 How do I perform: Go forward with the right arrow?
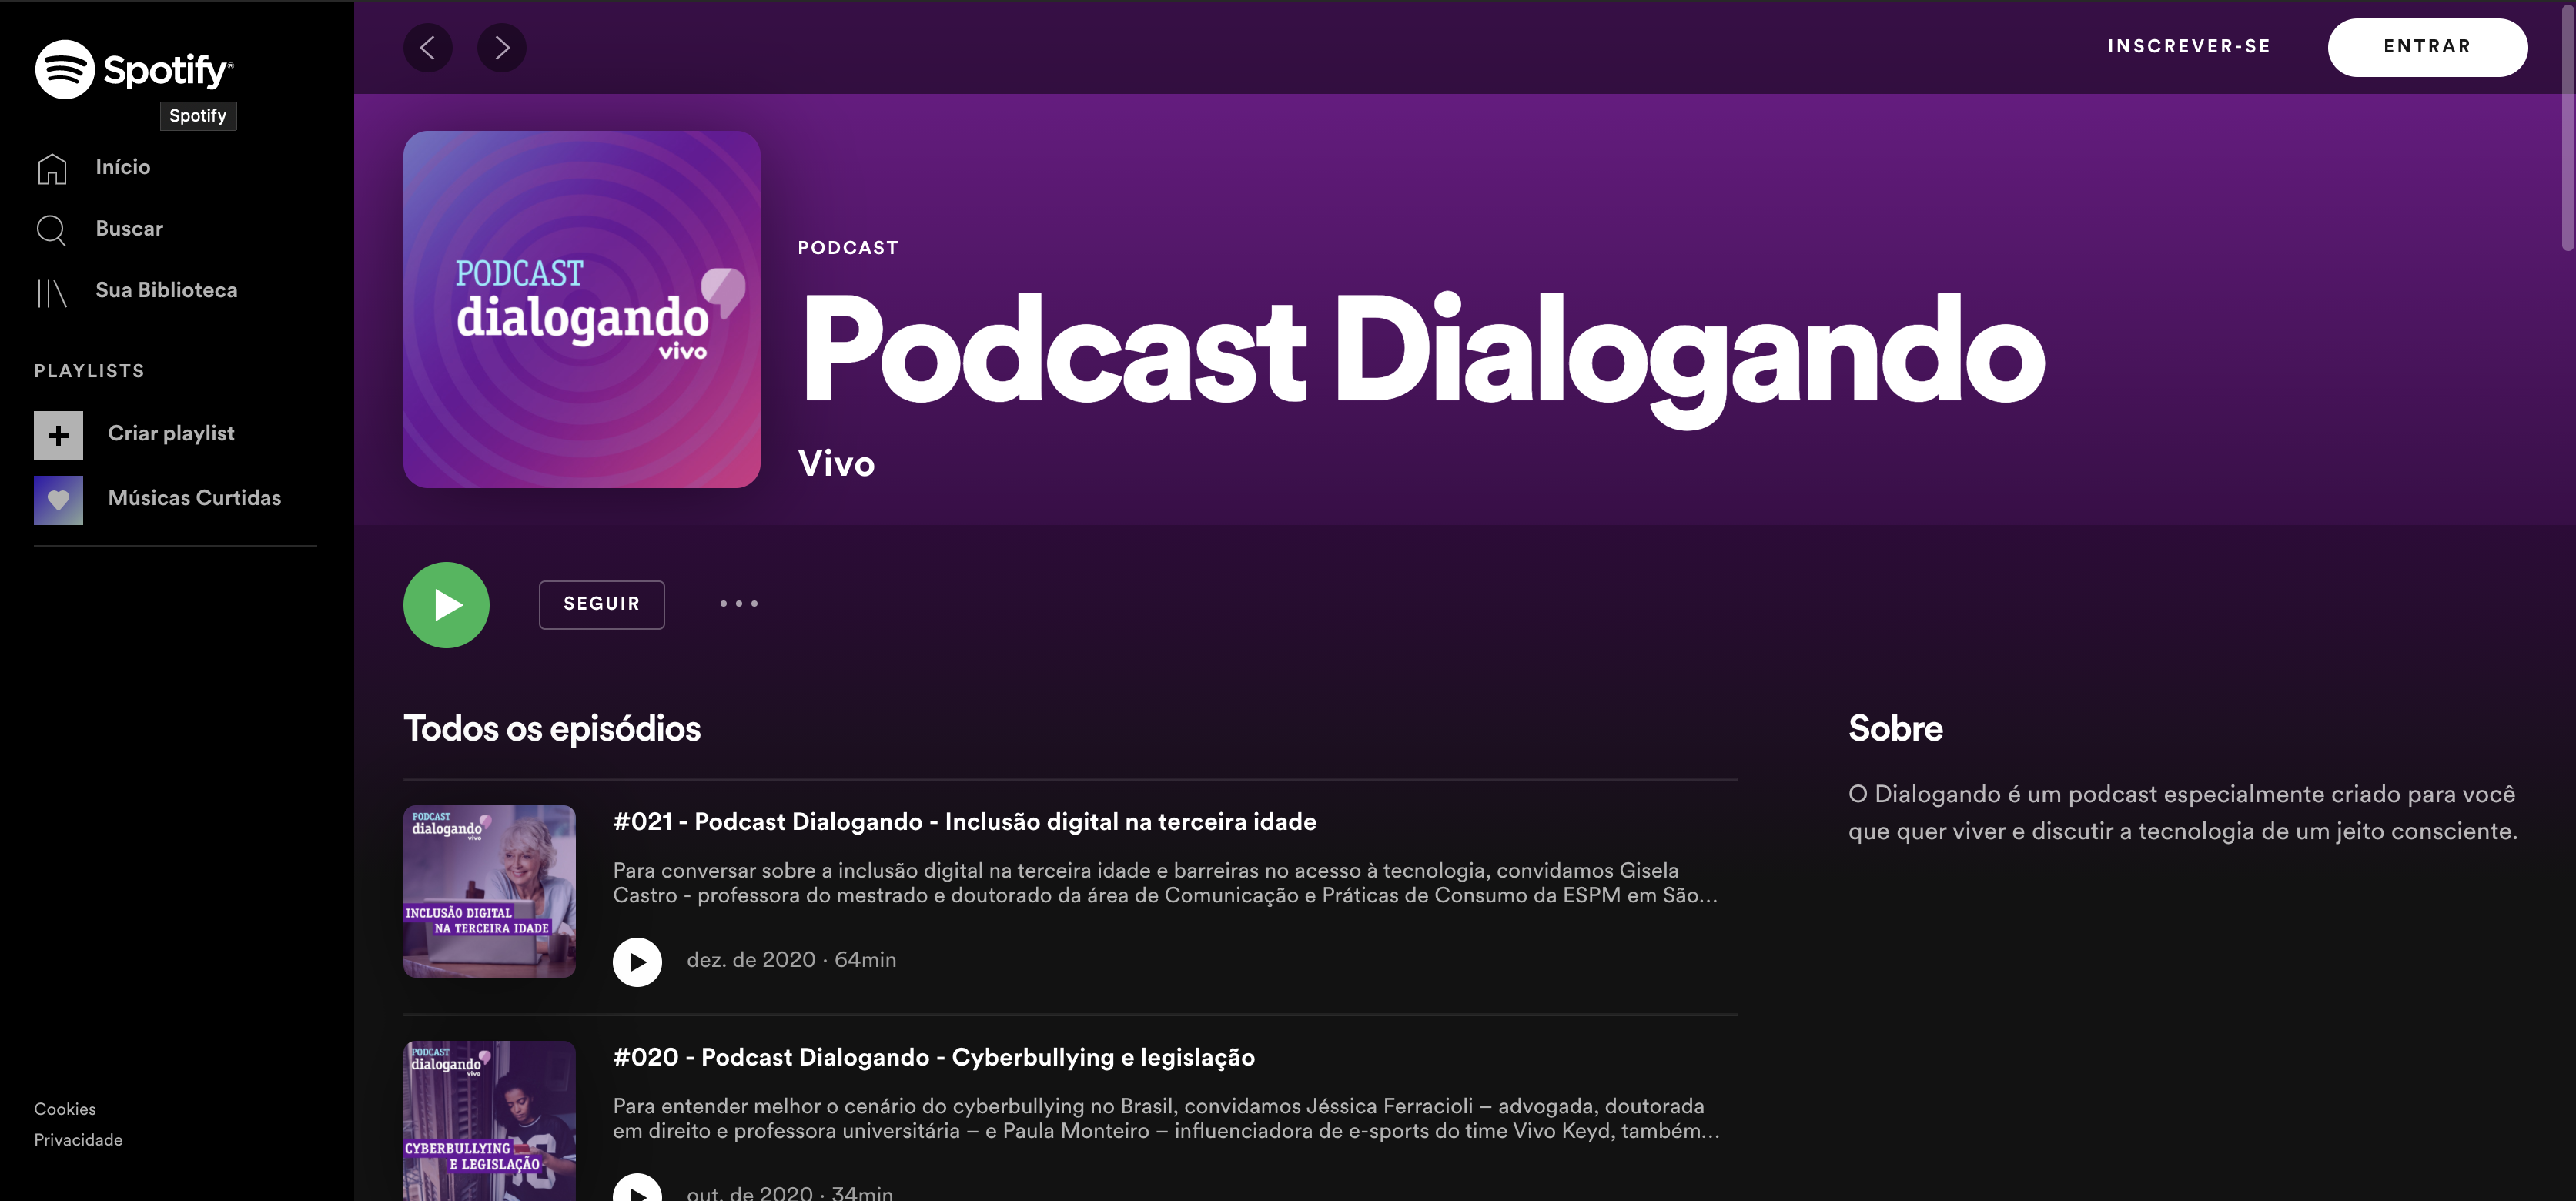coord(502,47)
